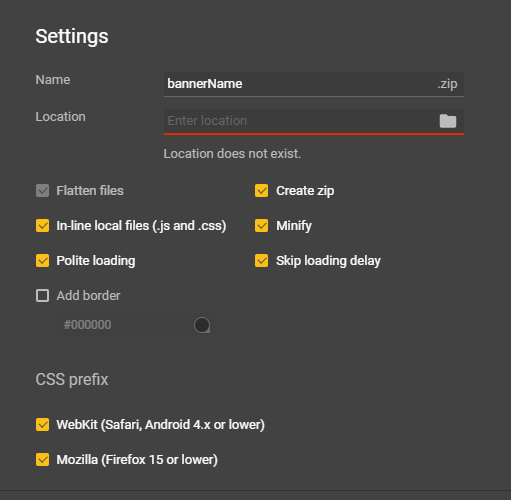Open the folder browse icon for Location
The width and height of the screenshot is (511, 500).
tap(448, 121)
